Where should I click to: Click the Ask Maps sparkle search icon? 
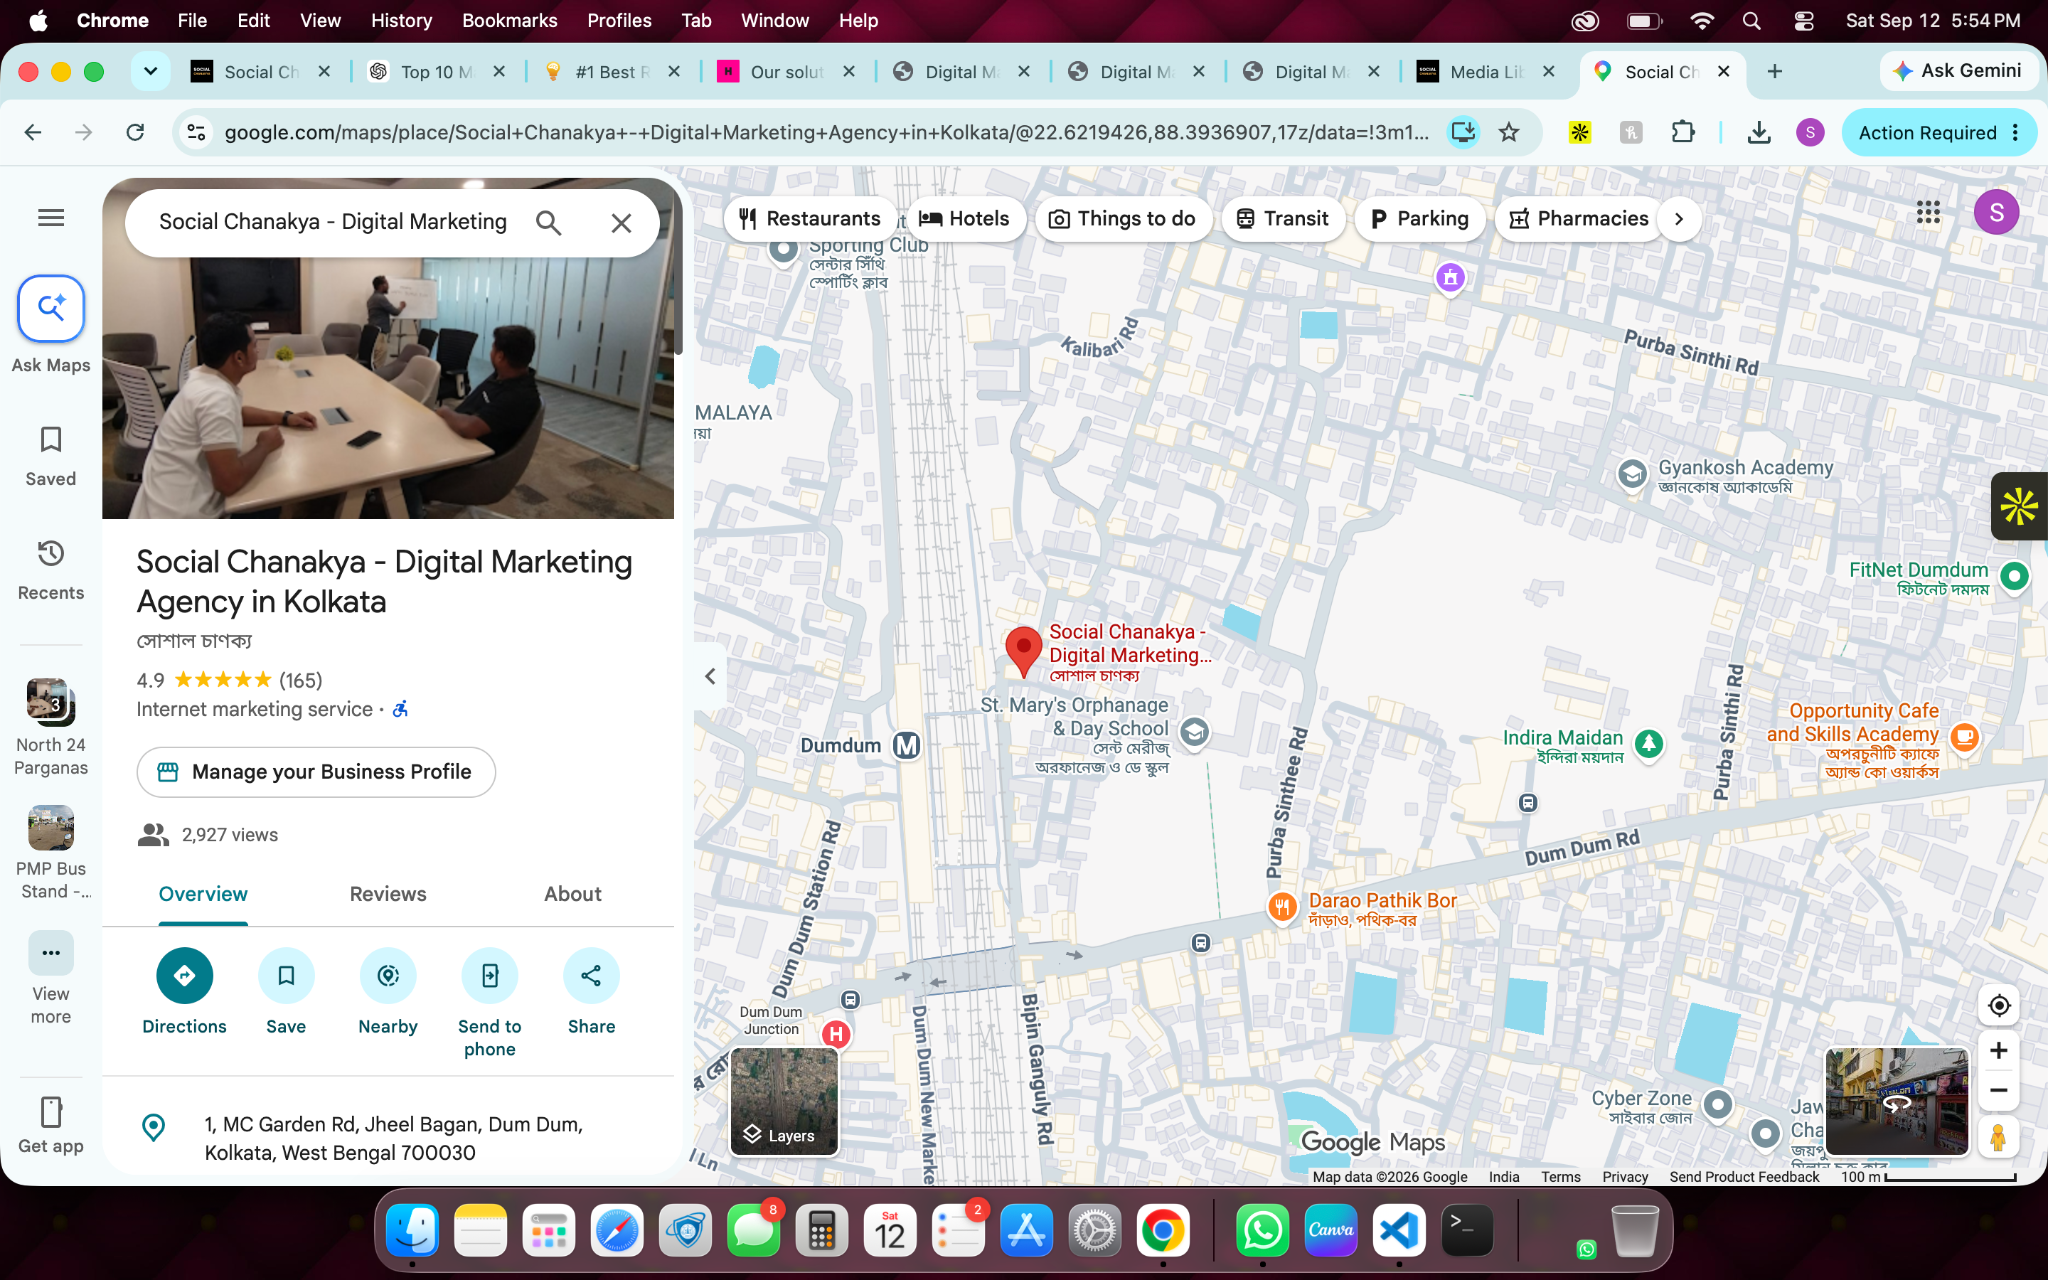pos(51,308)
